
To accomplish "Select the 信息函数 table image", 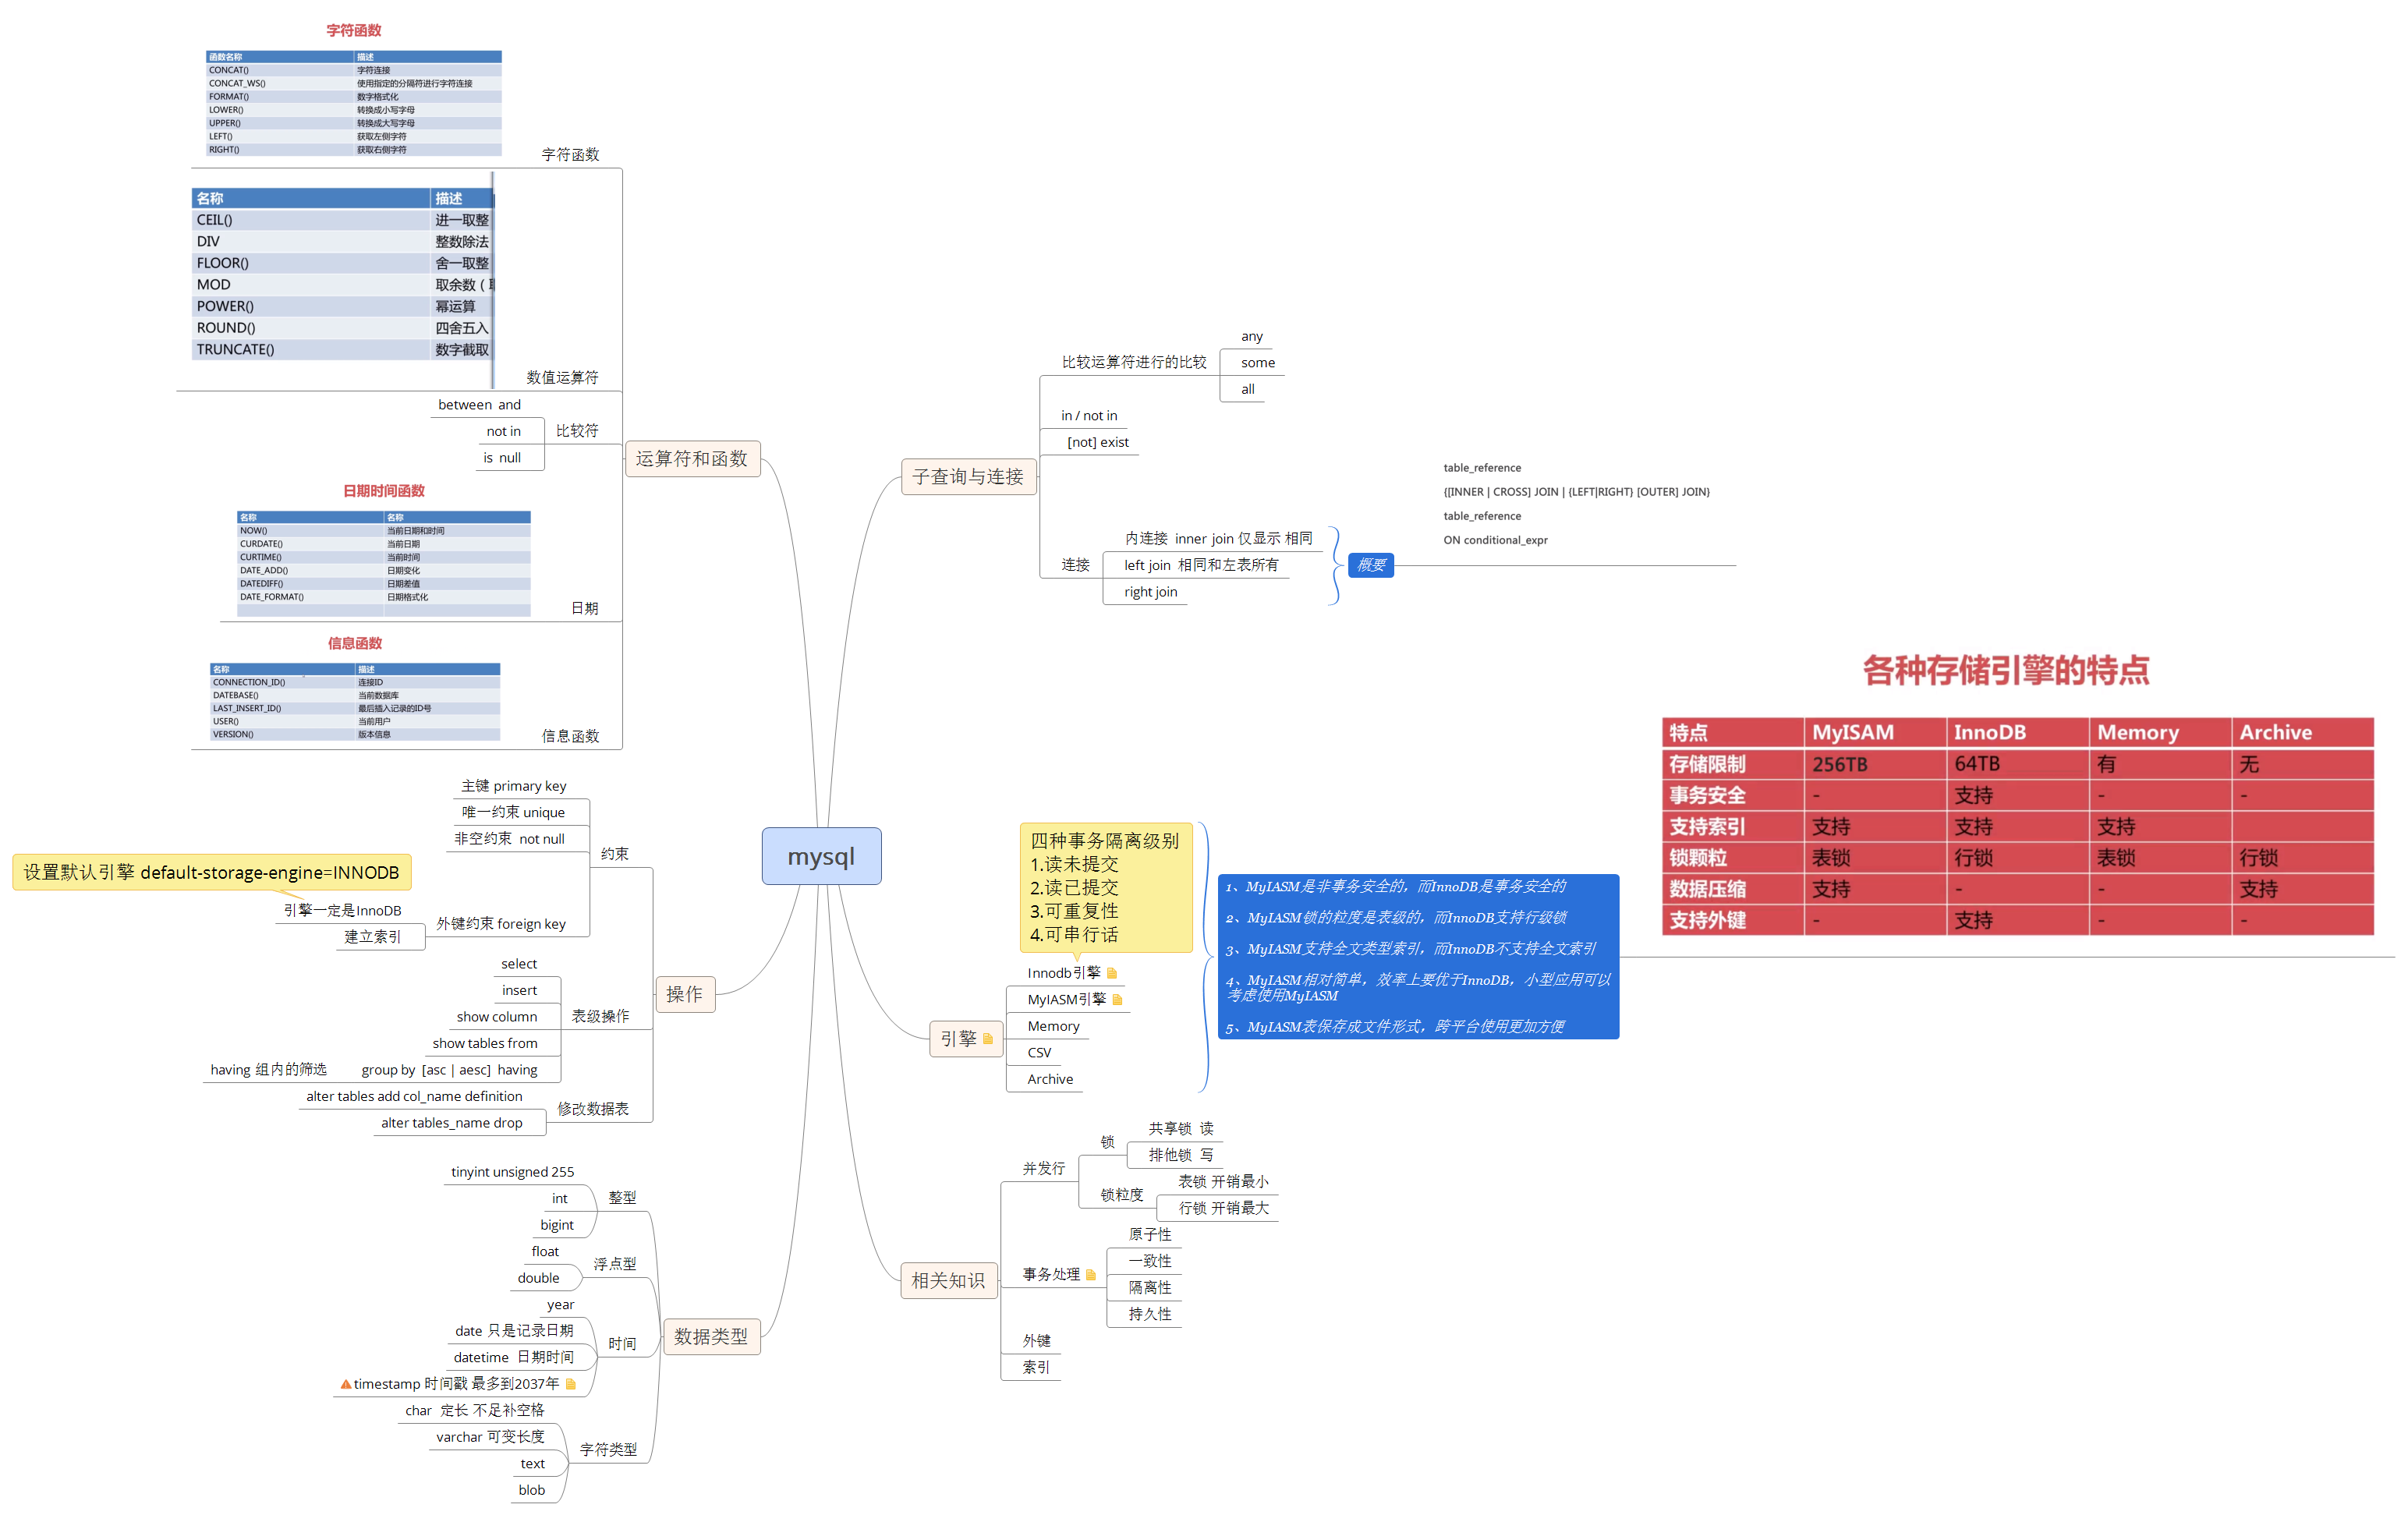I will tap(355, 688).
